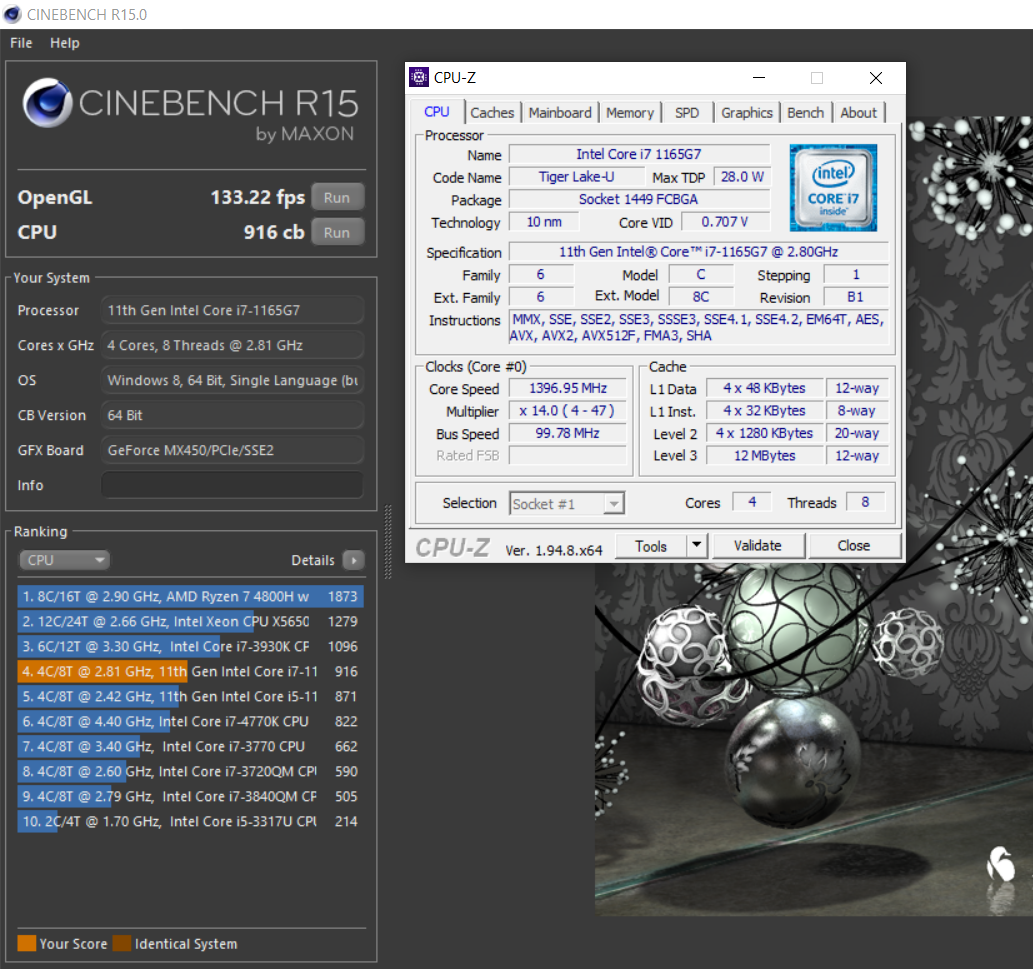Click the Instructions list in CPU-Z
This screenshot has height=969, width=1033.
click(x=698, y=327)
